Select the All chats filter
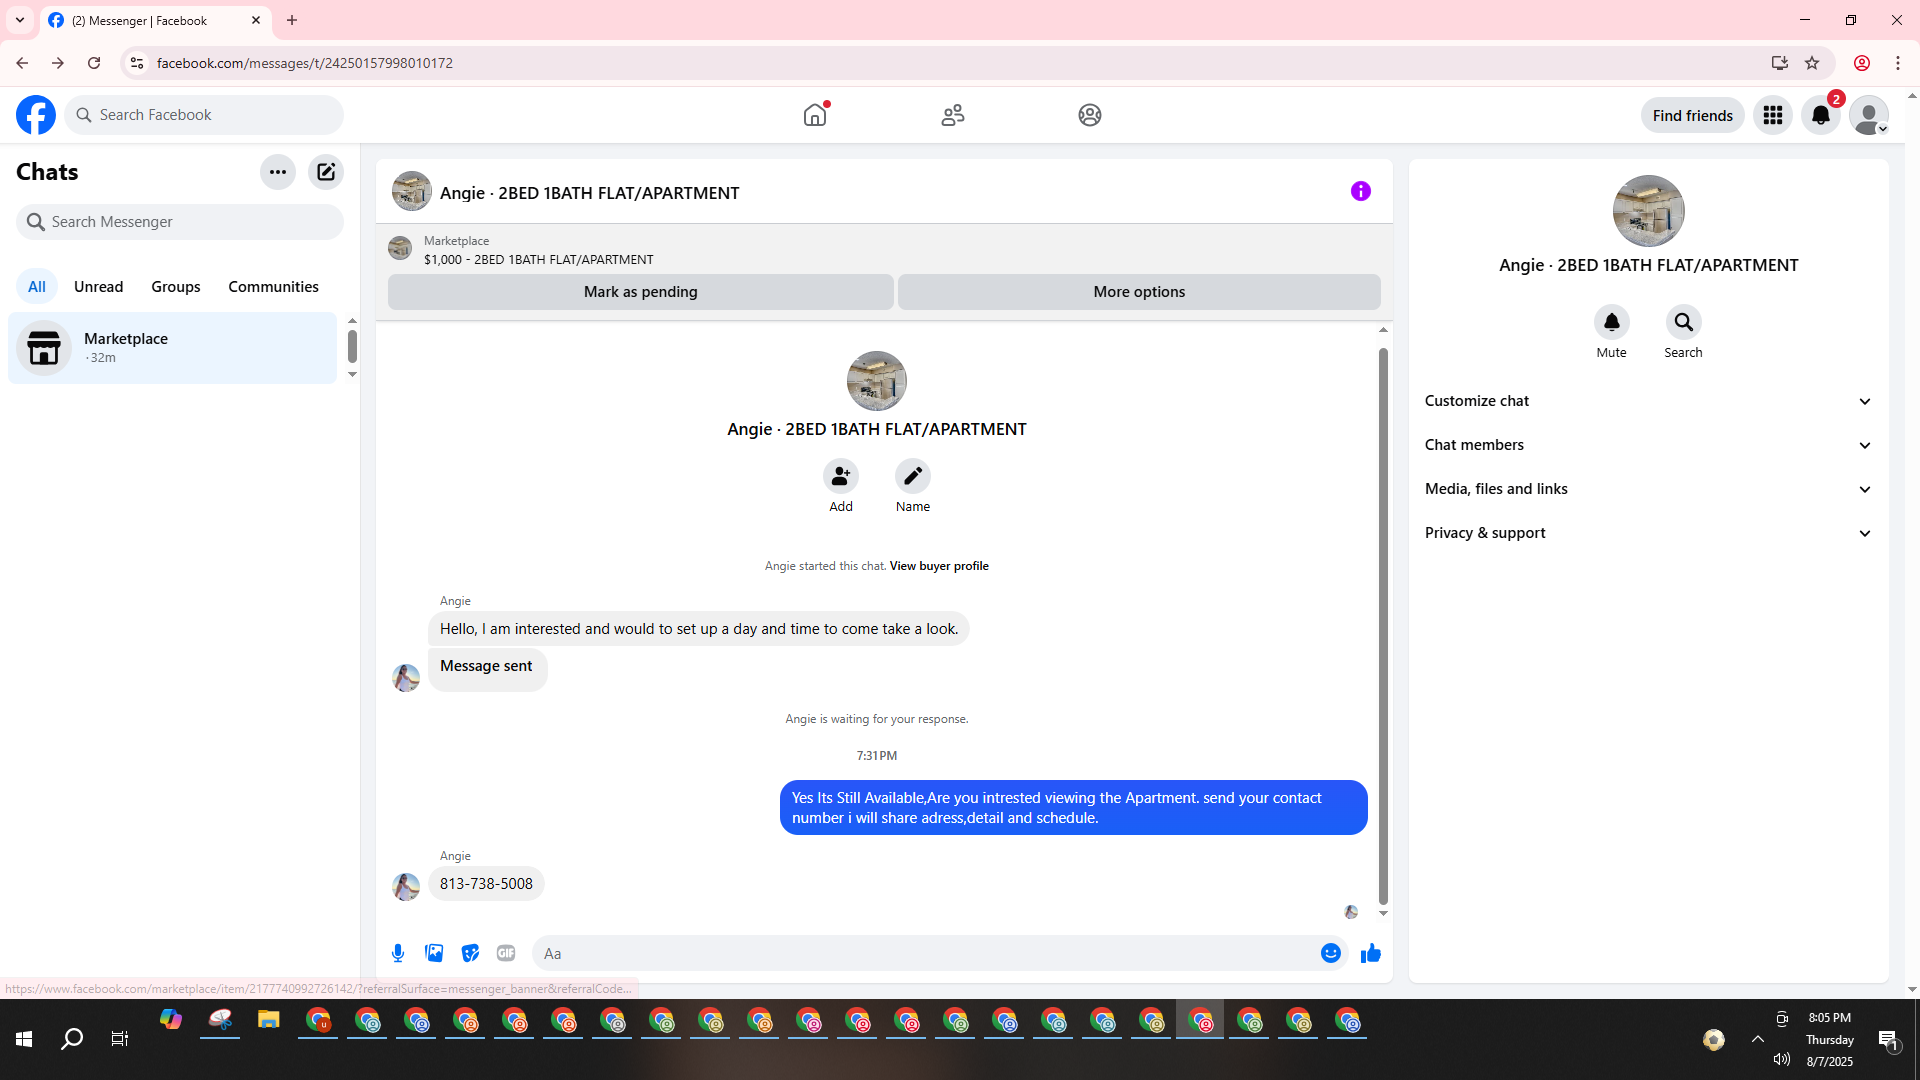This screenshot has height=1080, width=1920. (37, 287)
